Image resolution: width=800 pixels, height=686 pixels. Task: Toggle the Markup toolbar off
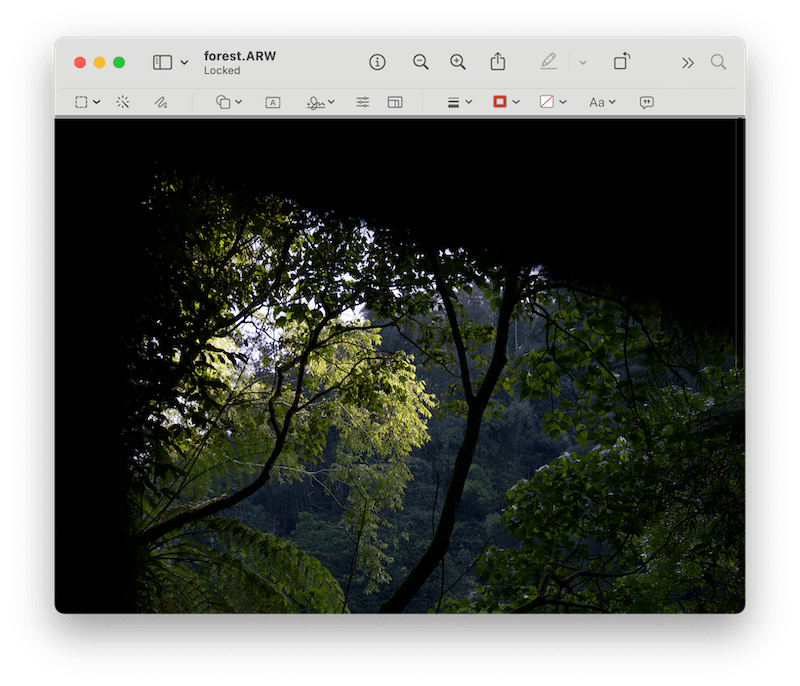tap(548, 61)
